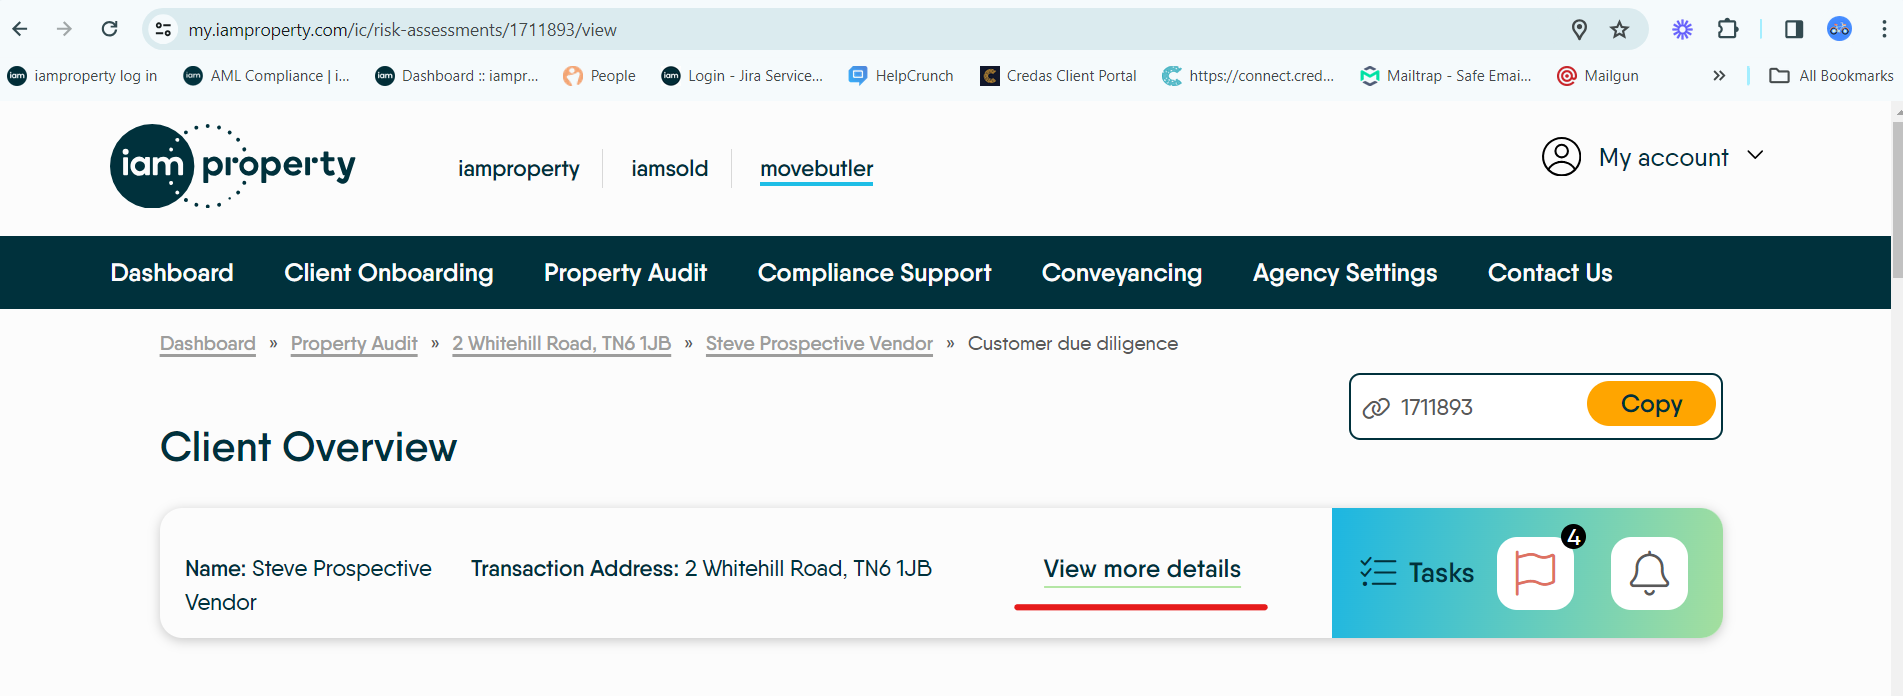This screenshot has height=696, width=1903.
Task: Open the connect.cred bookmark
Action: 1248,76
